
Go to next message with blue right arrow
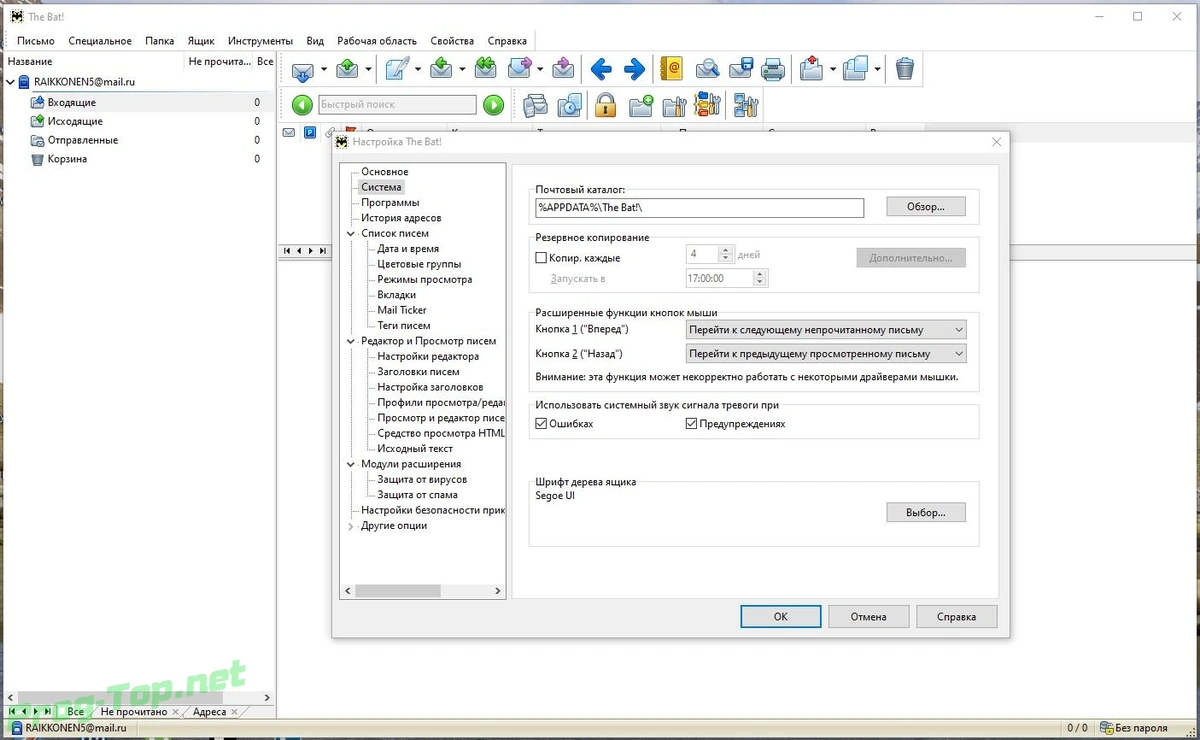click(x=634, y=69)
